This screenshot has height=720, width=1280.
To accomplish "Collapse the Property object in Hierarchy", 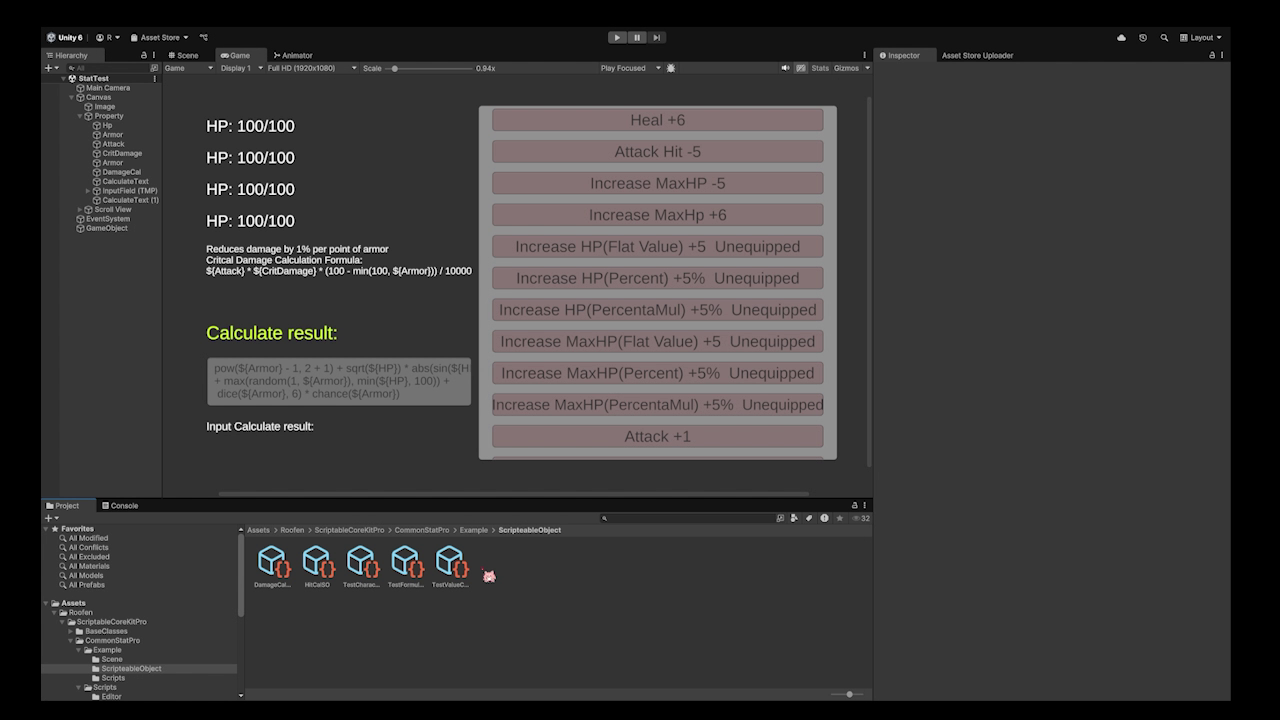I will click(80, 116).
